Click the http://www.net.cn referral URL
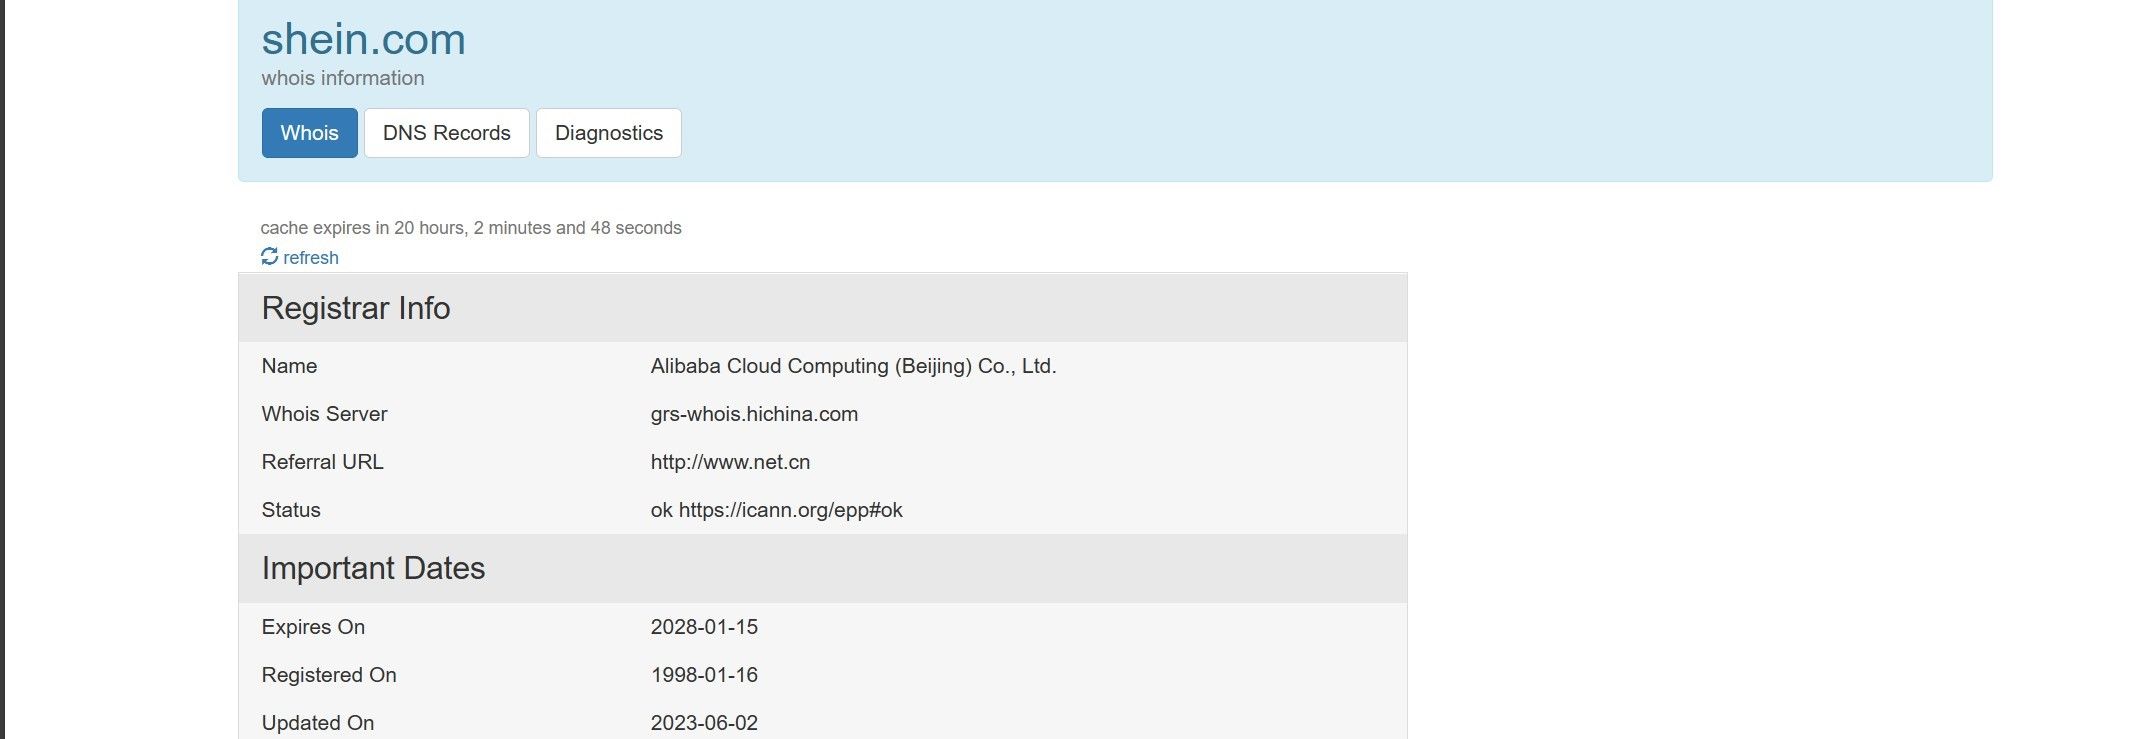 [730, 462]
